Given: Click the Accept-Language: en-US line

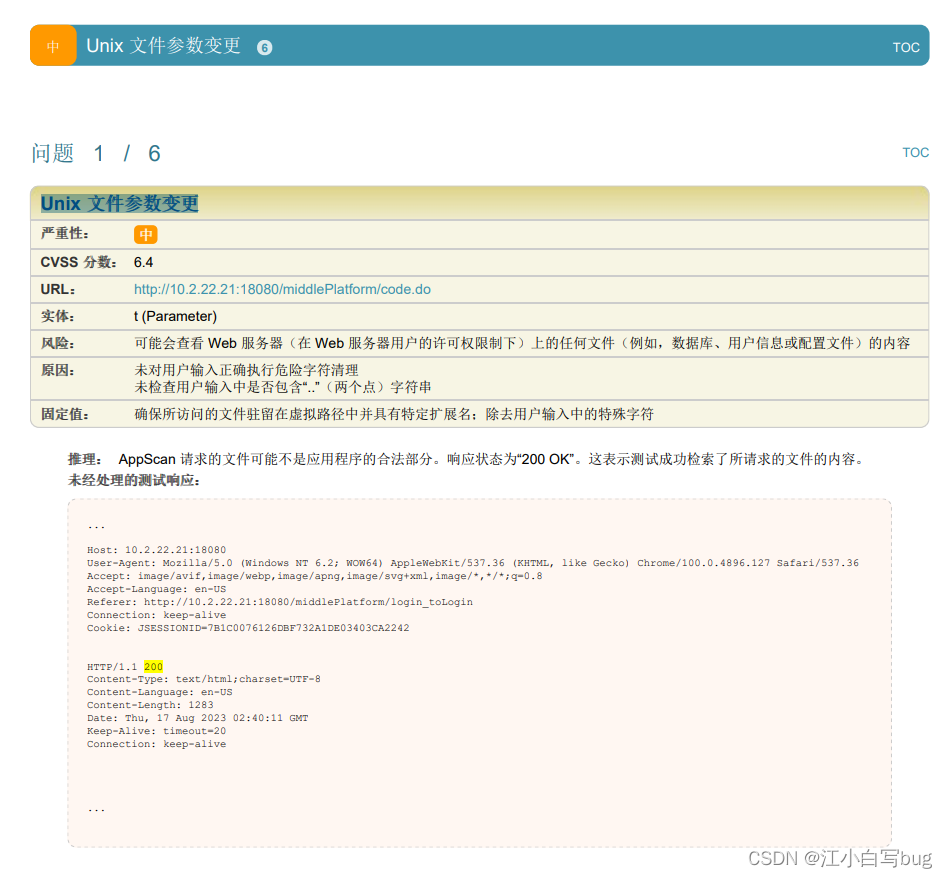Looking at the screenshot, I should [x=156, y=589].
